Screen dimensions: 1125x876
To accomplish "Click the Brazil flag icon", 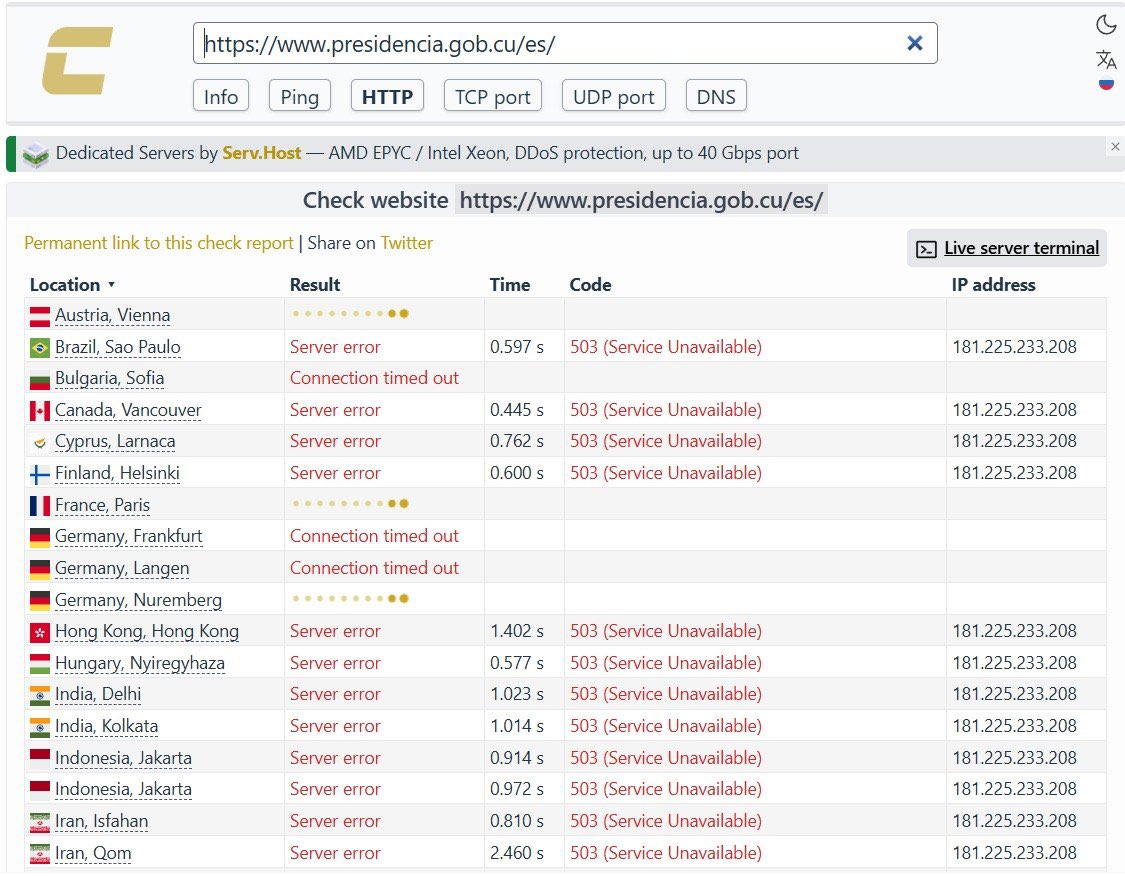I will click(39, 348).
